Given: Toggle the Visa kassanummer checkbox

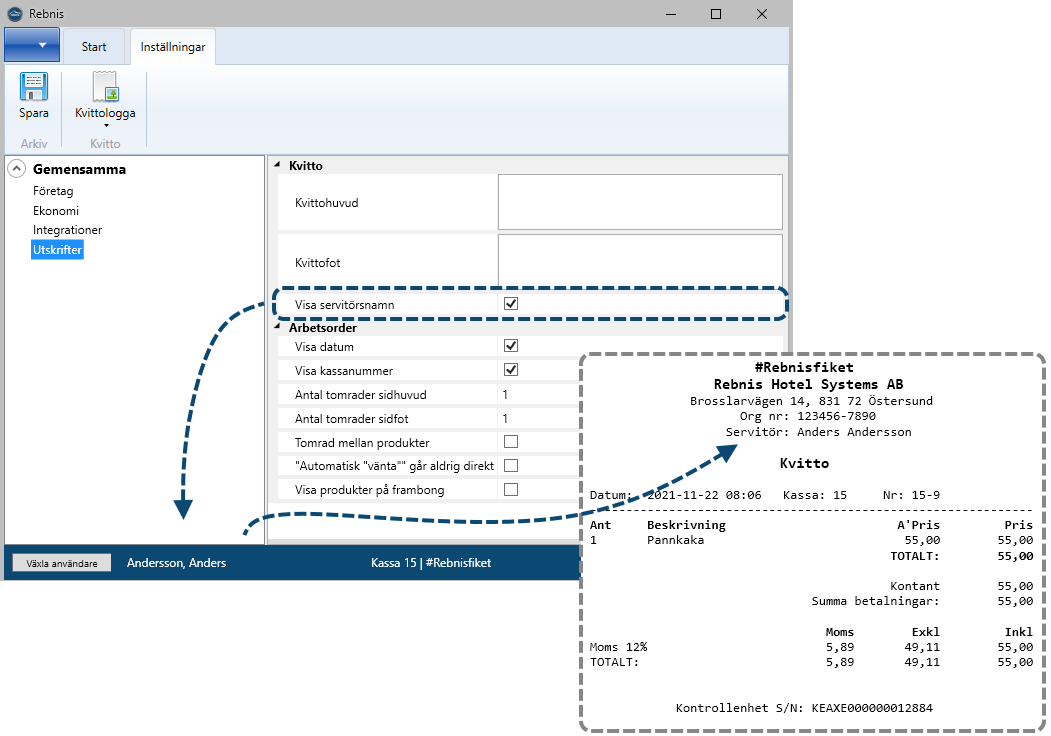Looking at the screenshot, I should [x=511, y=370].
